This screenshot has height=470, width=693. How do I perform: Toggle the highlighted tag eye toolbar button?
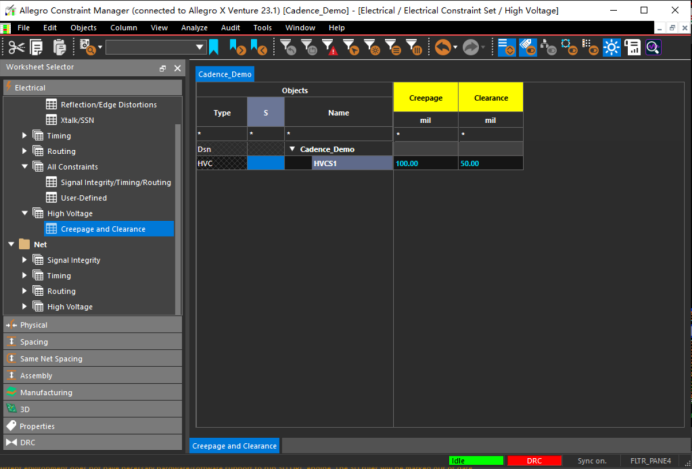(x=528, y=47)
